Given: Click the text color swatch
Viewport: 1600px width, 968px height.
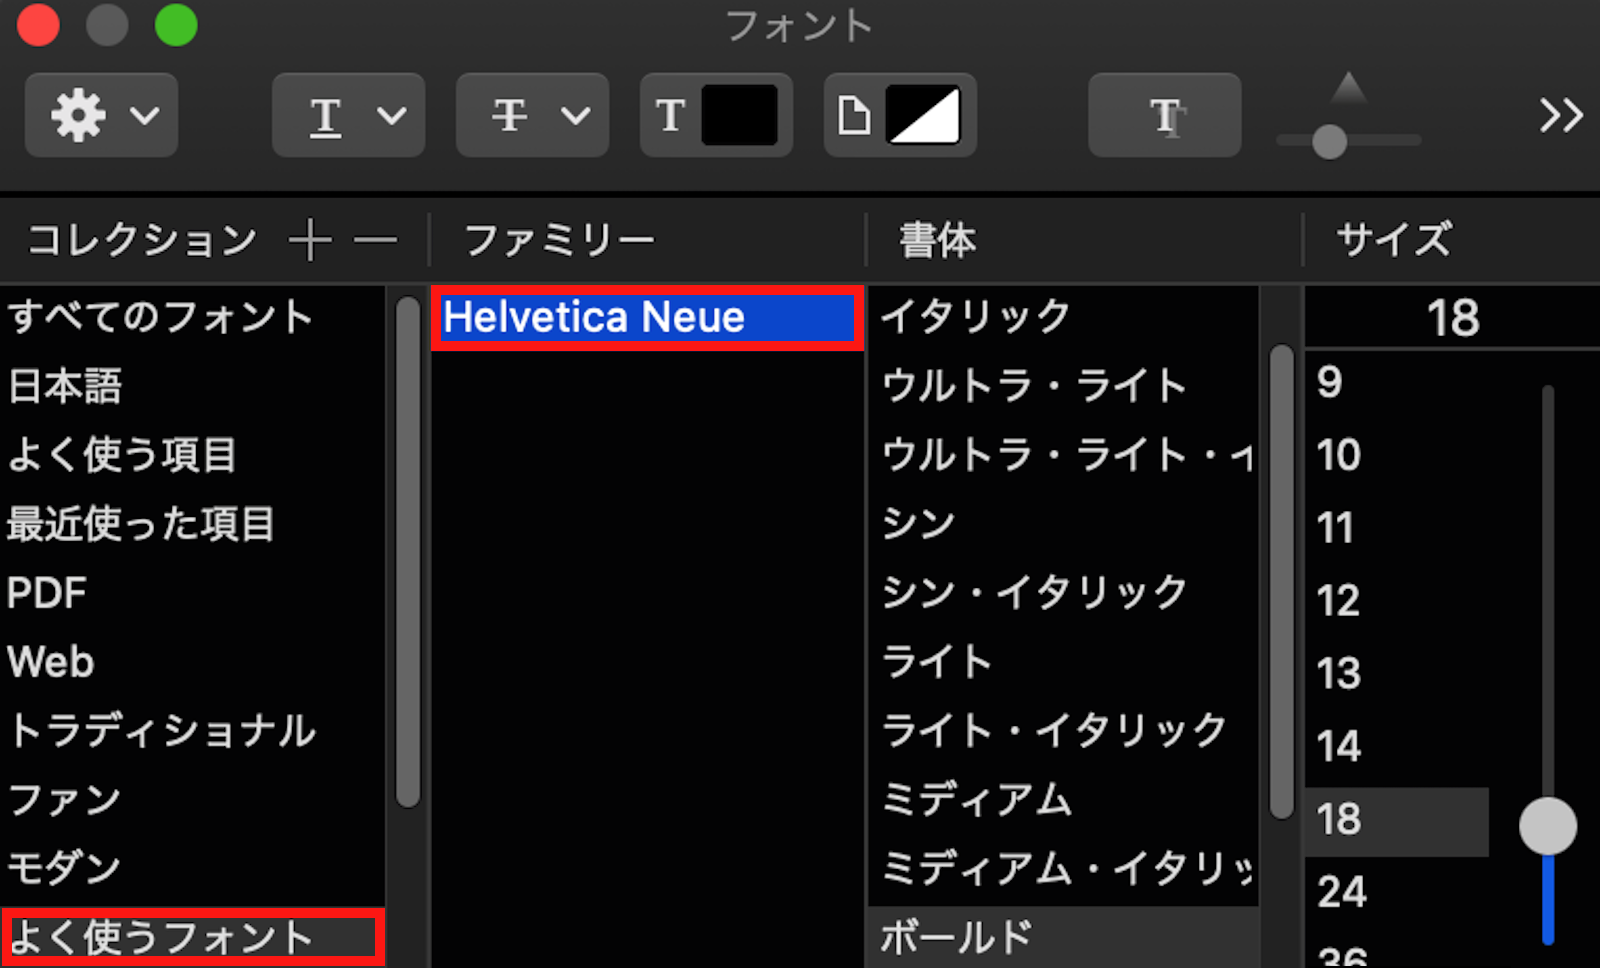Looking at the screenshot, I should pyautogui.click(x=739, y=115).
